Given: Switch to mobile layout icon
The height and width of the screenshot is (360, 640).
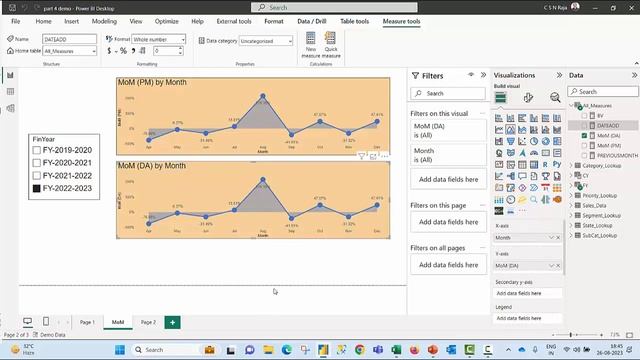Looking at the screenshot, I should 46,322.
